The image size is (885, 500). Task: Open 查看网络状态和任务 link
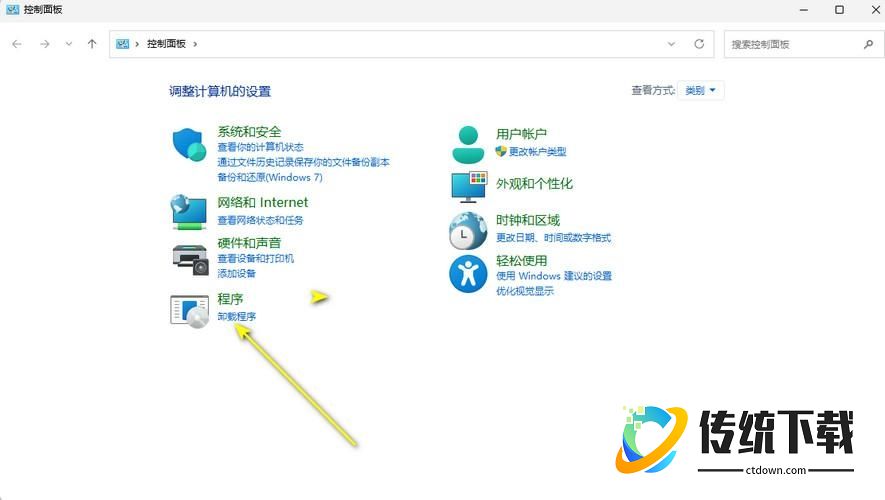[261, 220]
